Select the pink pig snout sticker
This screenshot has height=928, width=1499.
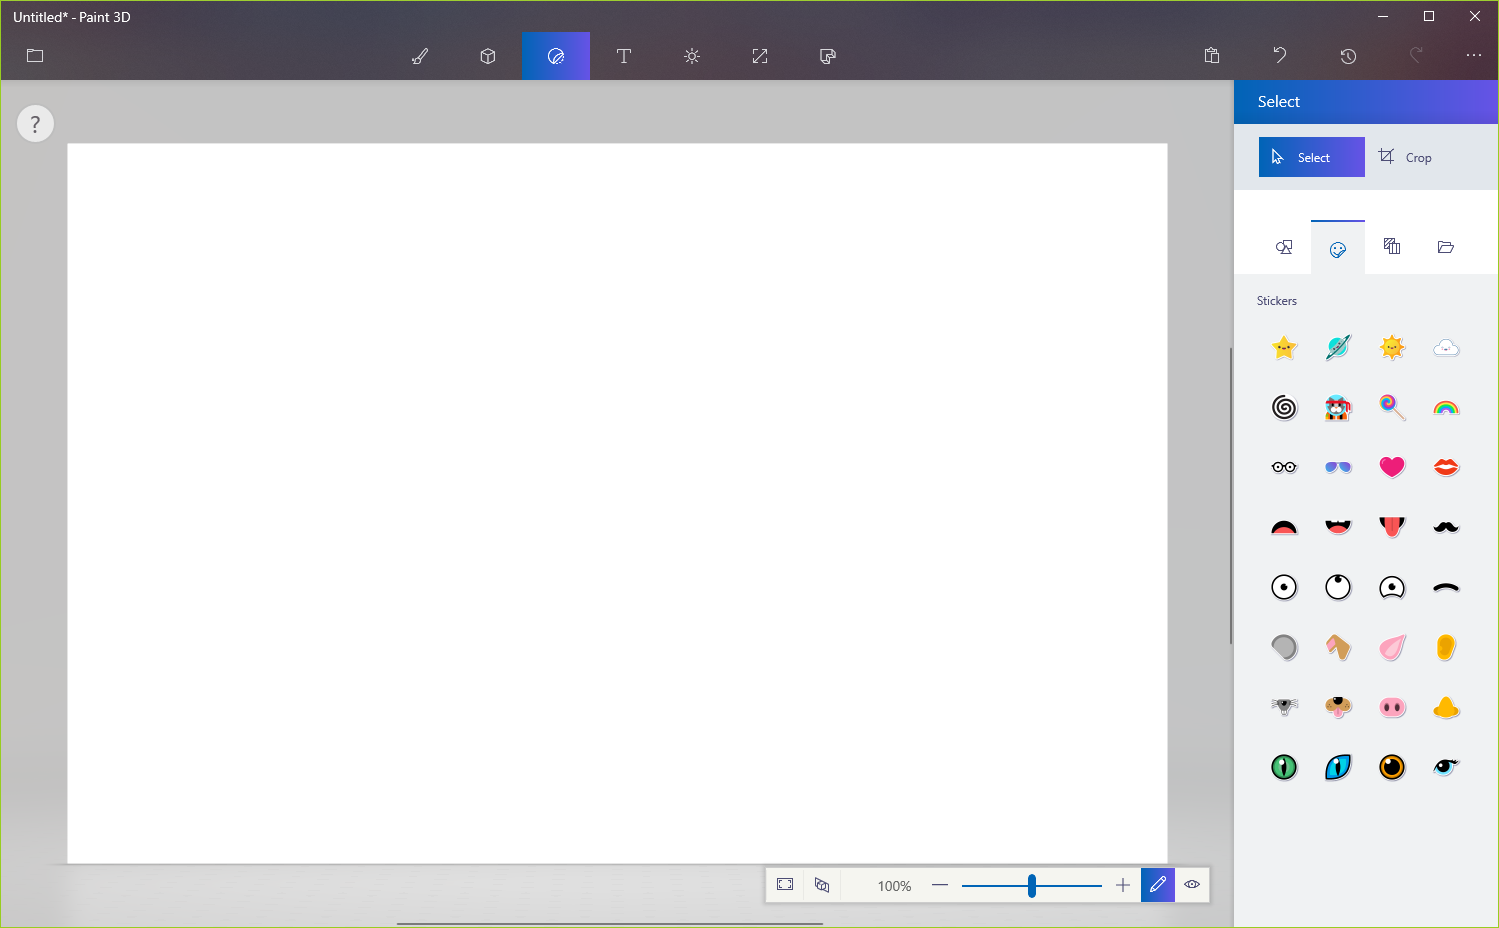click(1392, 707)
